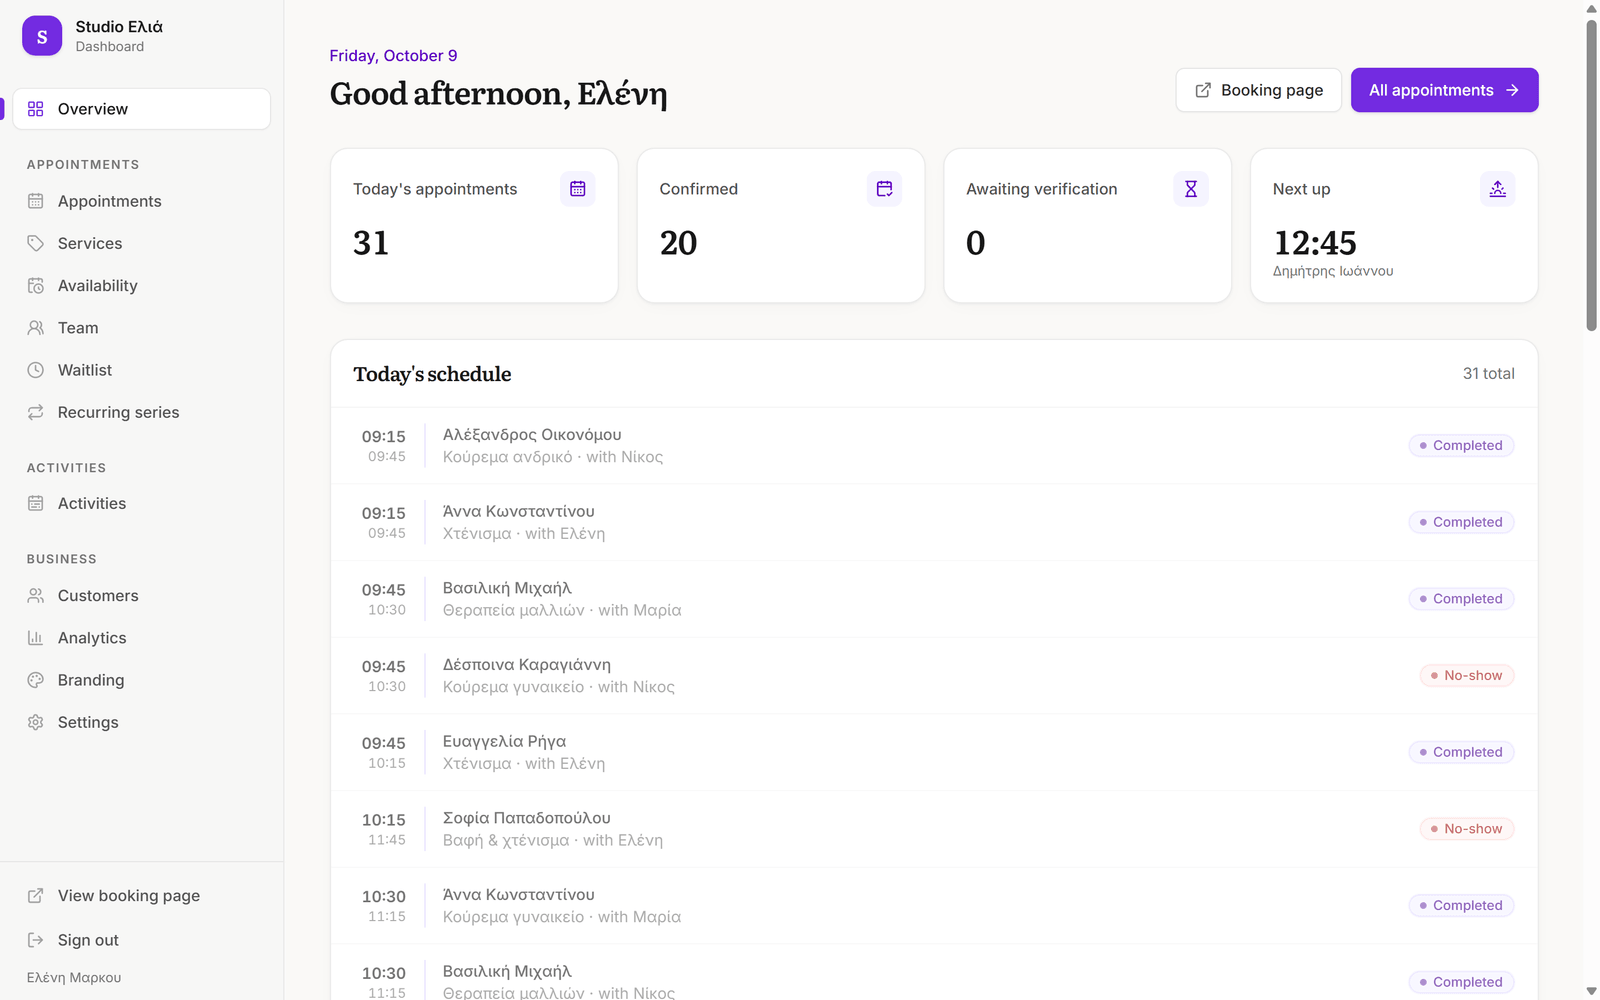The image size is (1600, 1000).
Task: Click the Analytics bar chart icon
Action: point(36,638)
